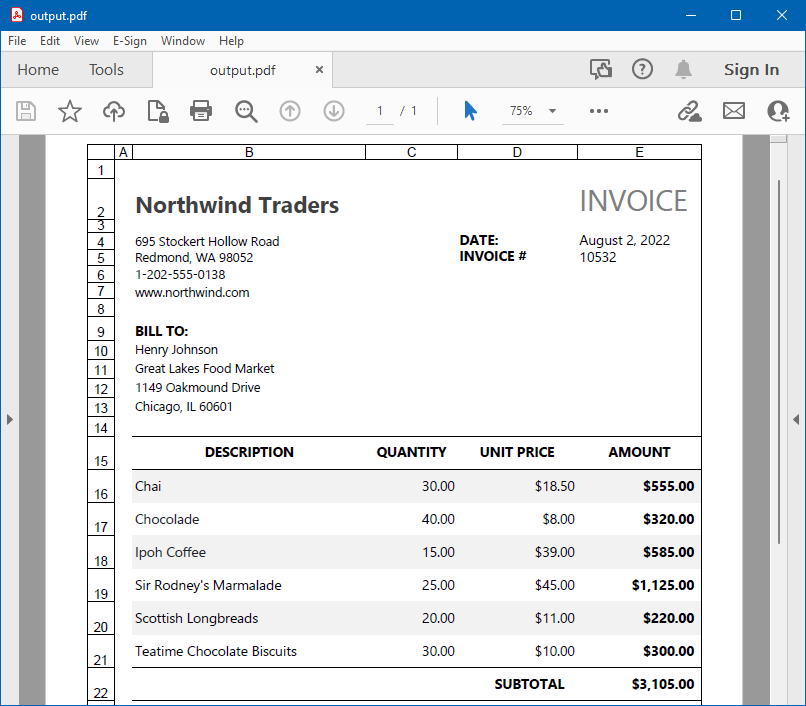Screen dimensions: 806x706
Task: Click the Sign In button
Action: 751,70
